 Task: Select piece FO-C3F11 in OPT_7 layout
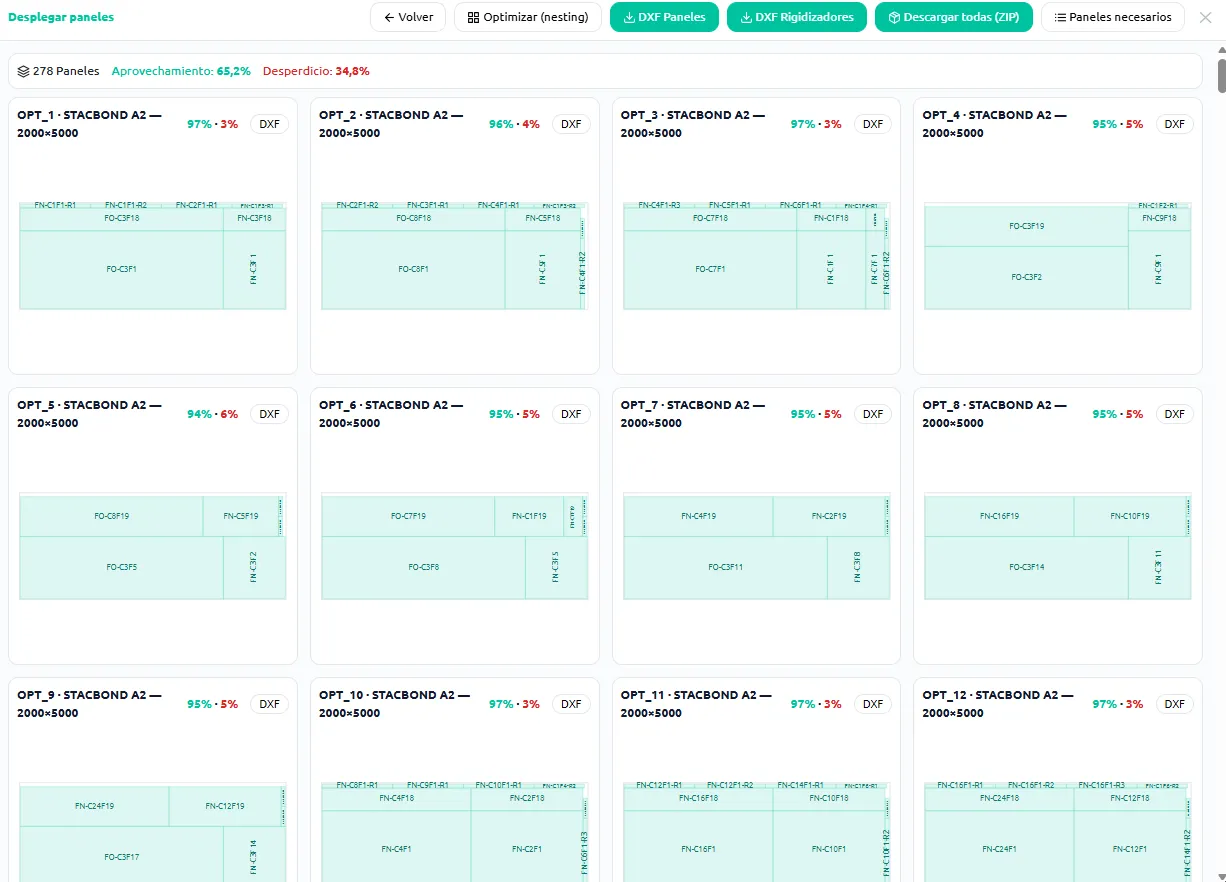pyautogui.click(x=725, y=567)
